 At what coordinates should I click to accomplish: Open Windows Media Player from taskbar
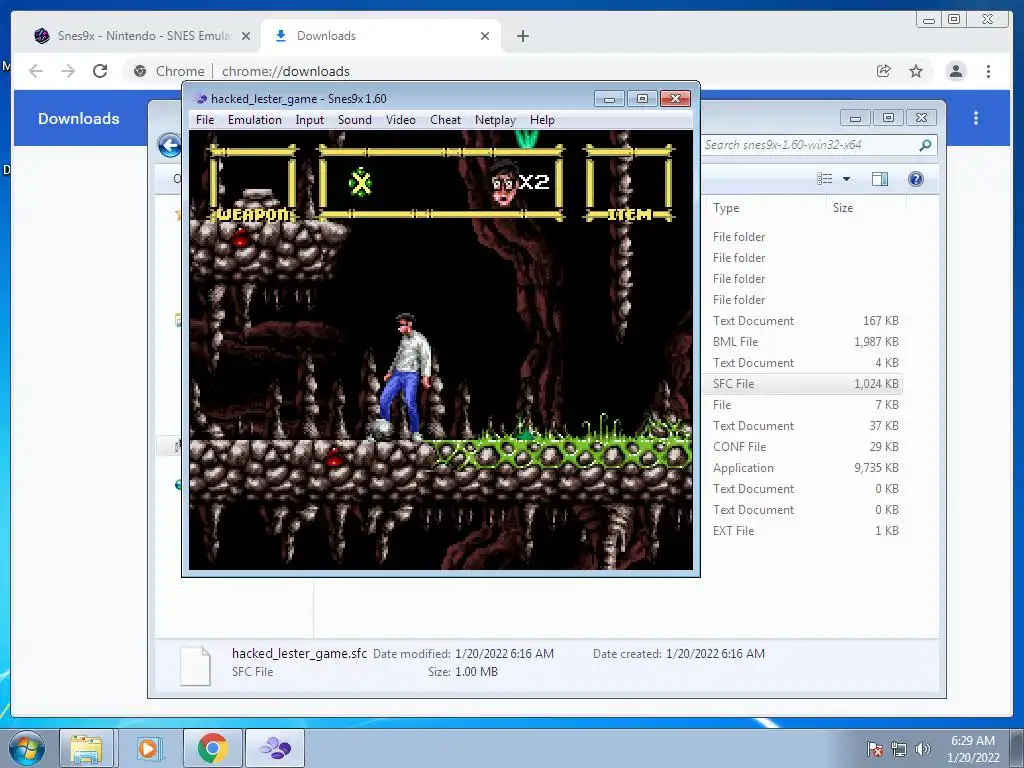coord(148,748)
